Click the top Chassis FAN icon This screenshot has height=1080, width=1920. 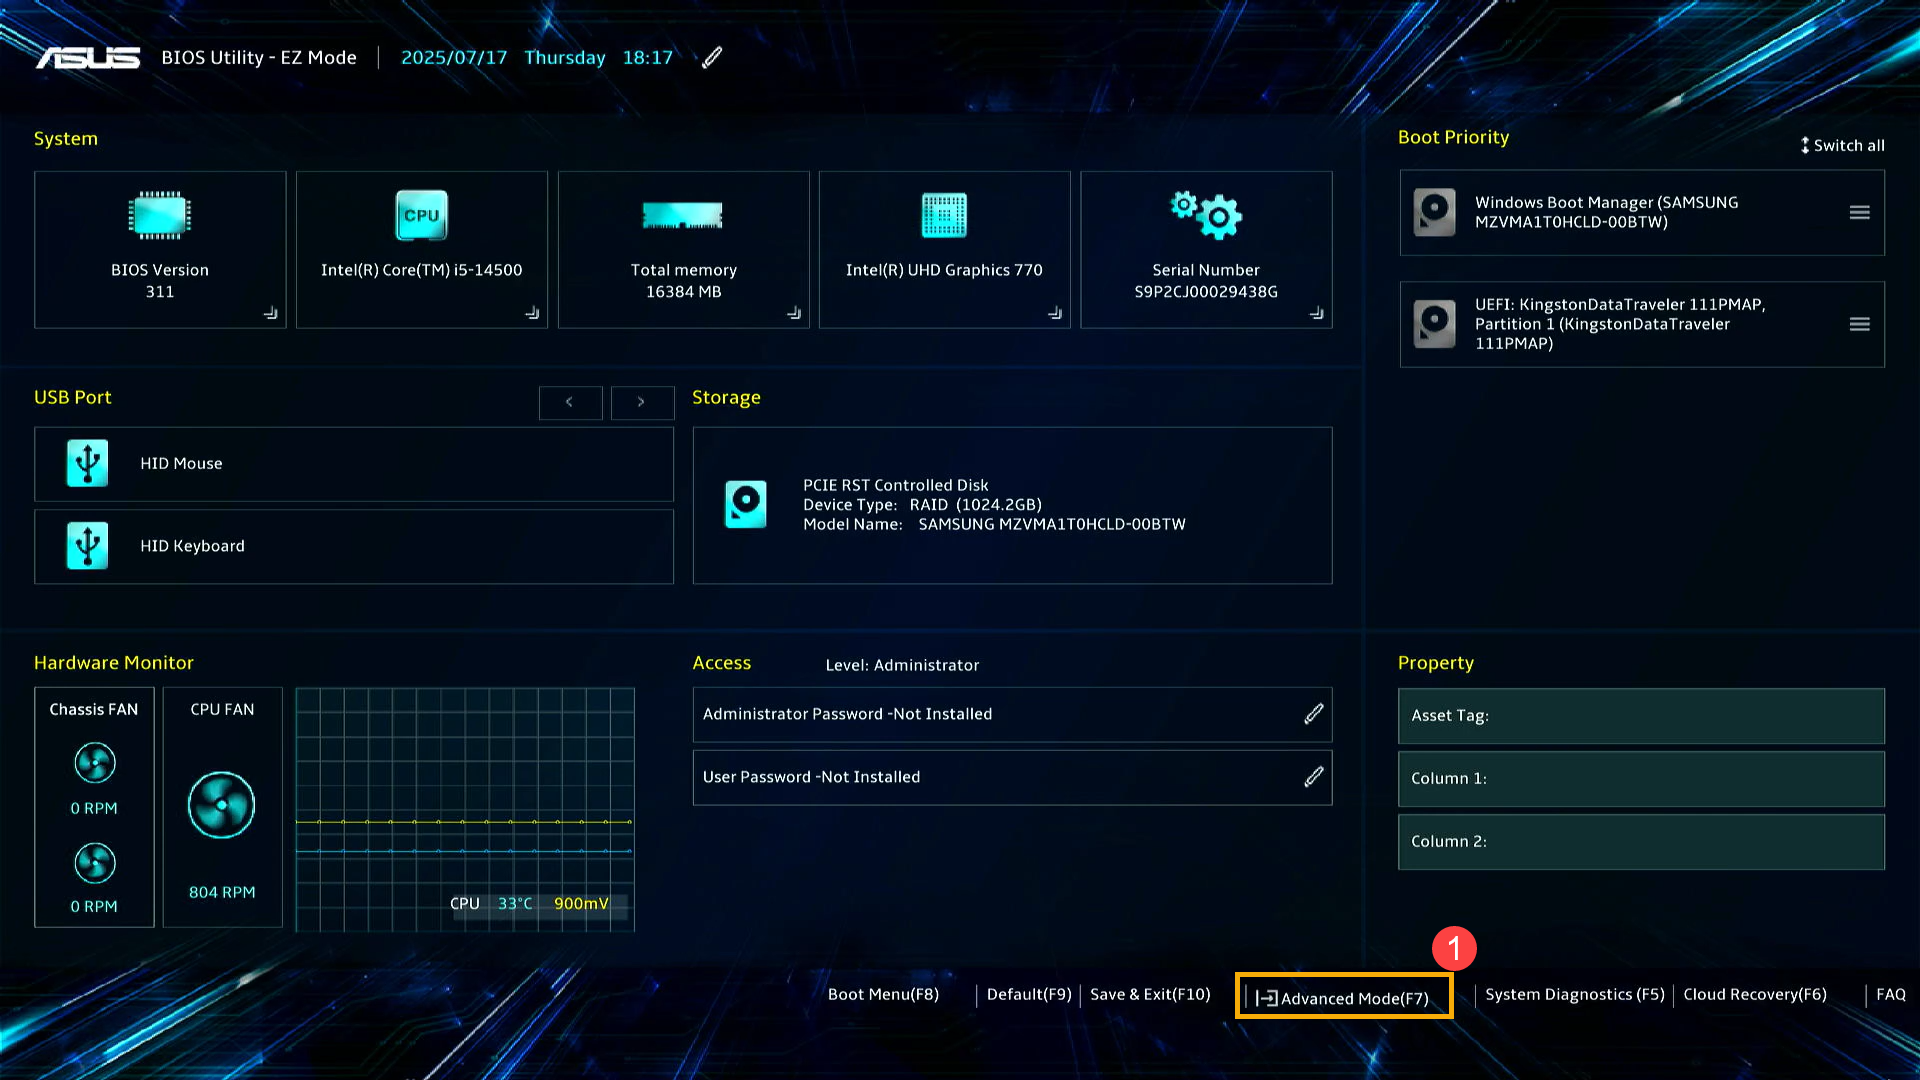tap(95, 764)
